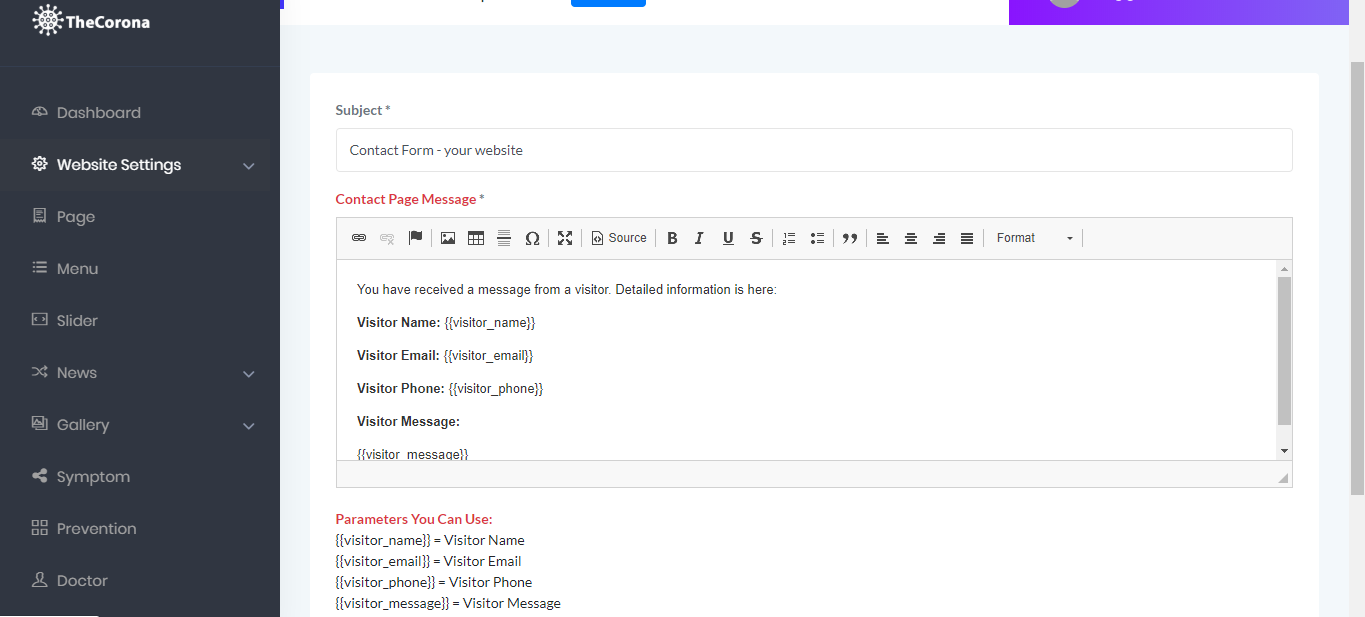The width and height of the screenshot is (1365, 617).
Task: Open Symptom in sidebar
Action: pos(93,477)
